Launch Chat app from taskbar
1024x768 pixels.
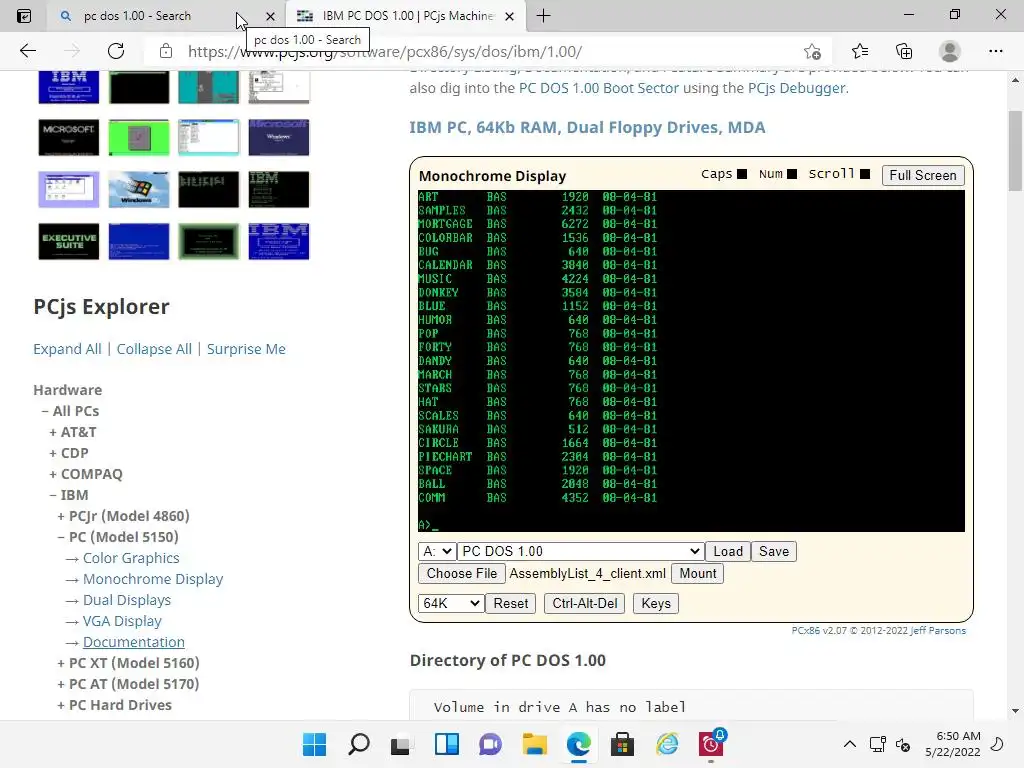490,744
